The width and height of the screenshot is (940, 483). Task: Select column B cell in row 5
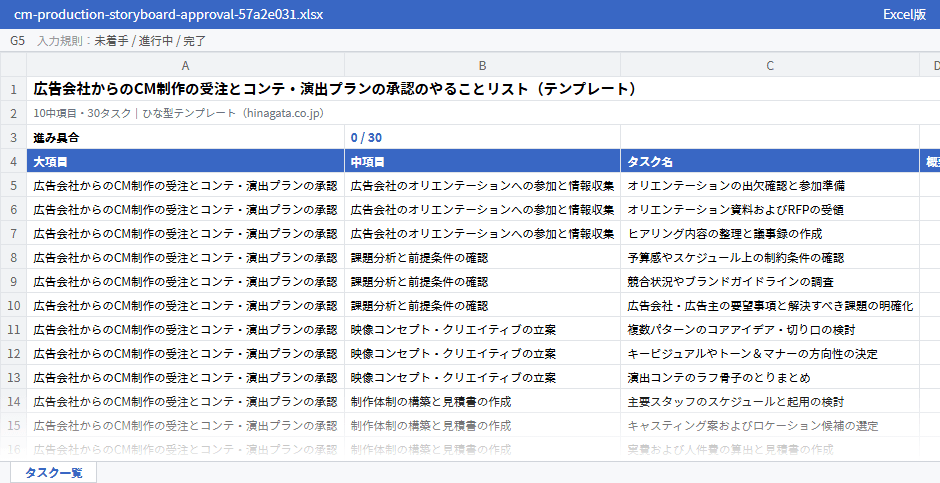point(482,185)
